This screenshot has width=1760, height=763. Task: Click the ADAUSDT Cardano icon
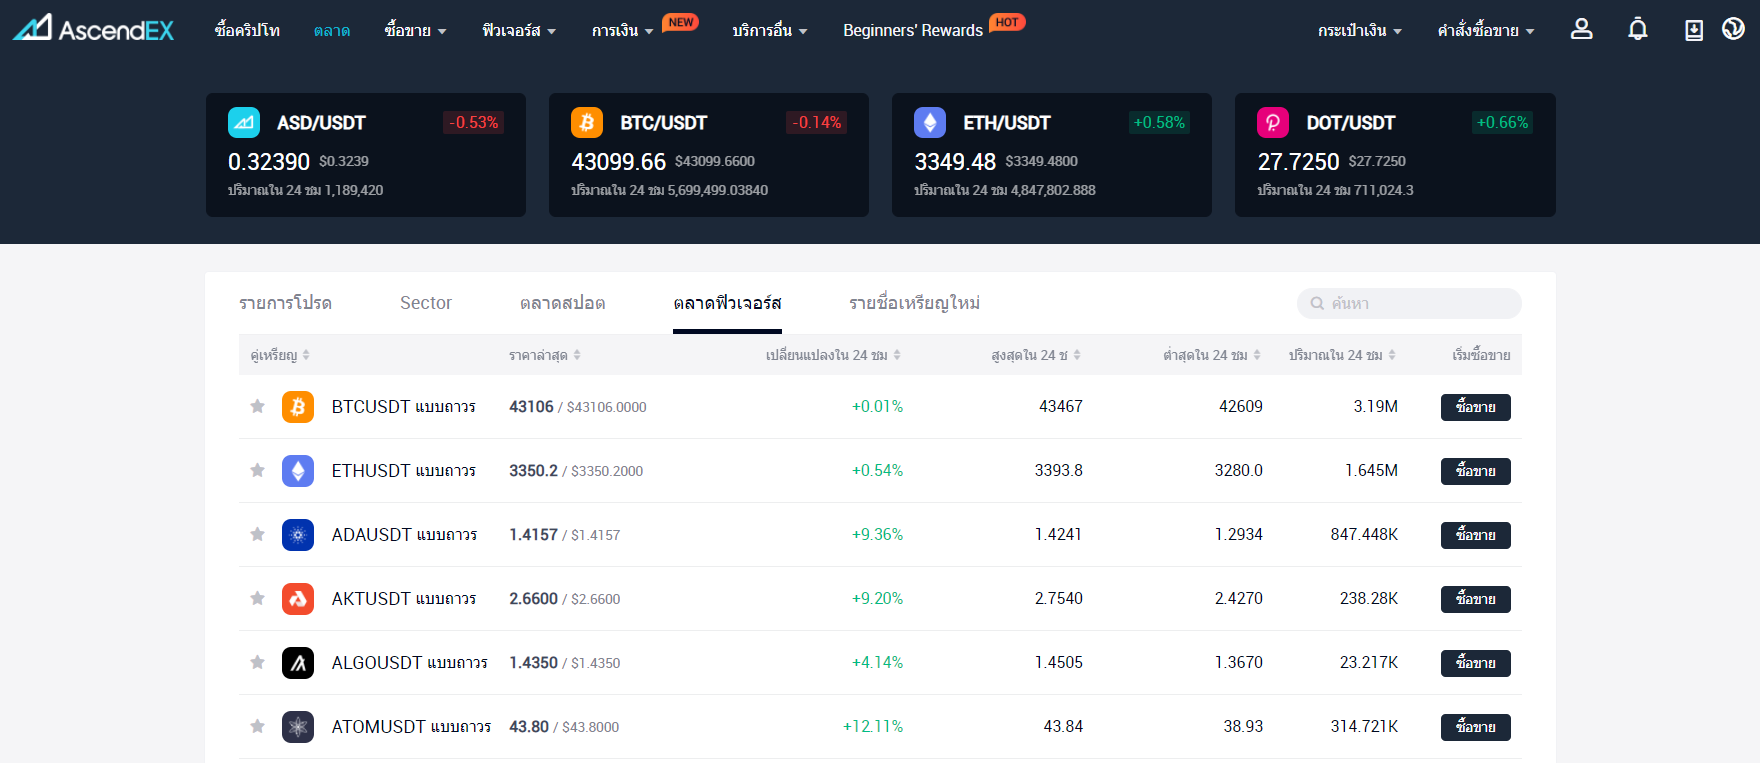pos(298,535)
